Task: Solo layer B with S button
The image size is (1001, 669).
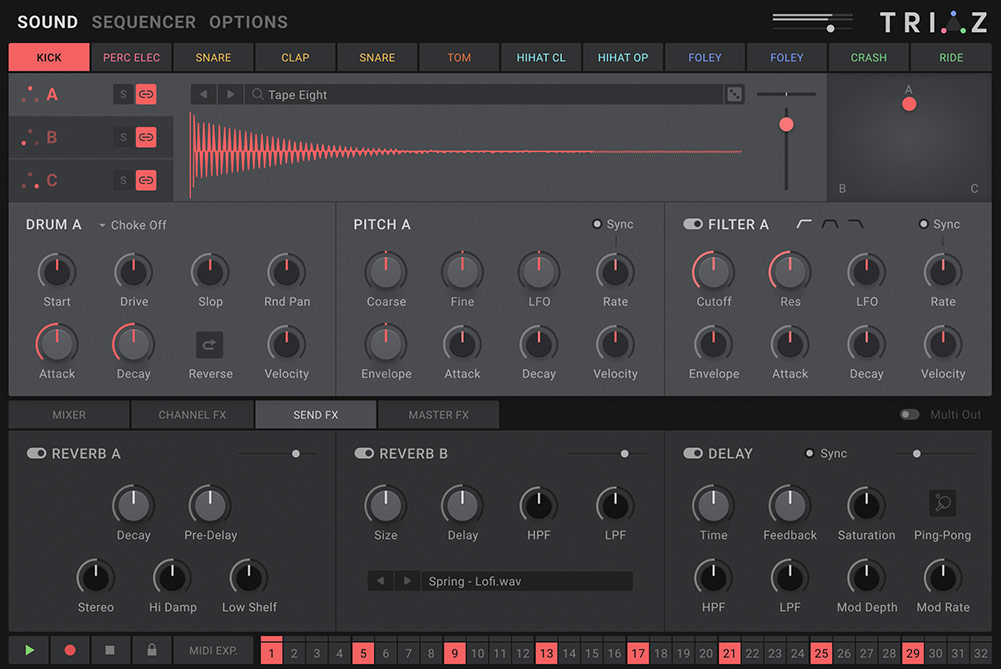Action: point(124,137)
